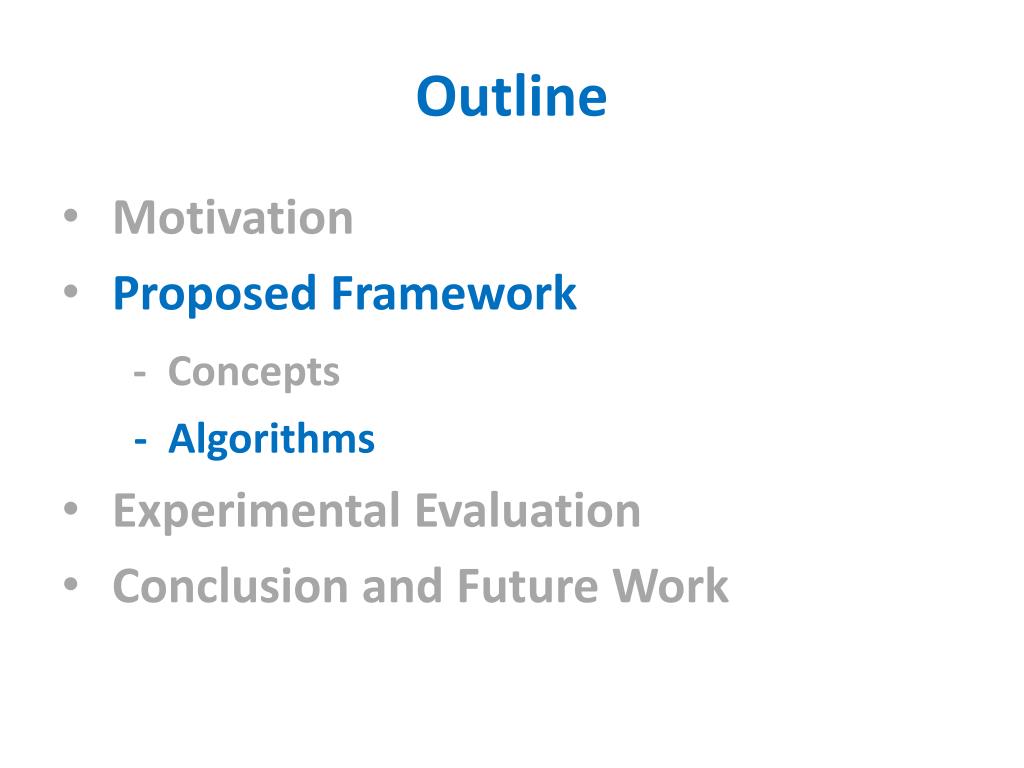The height and width of the screenshot is (768, 1024).
Task: Click the gray dash before Concepts
Action: coord(140,374)
